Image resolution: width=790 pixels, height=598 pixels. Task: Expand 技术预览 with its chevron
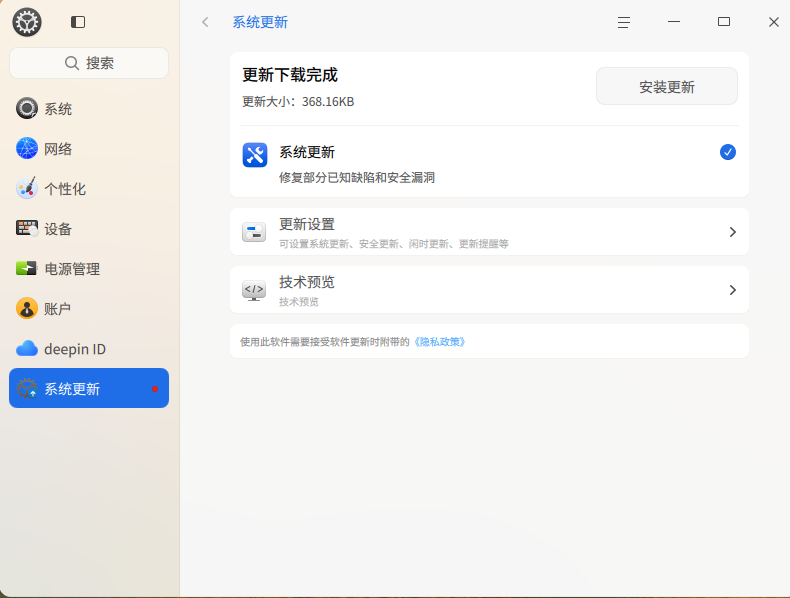(733, 290)
